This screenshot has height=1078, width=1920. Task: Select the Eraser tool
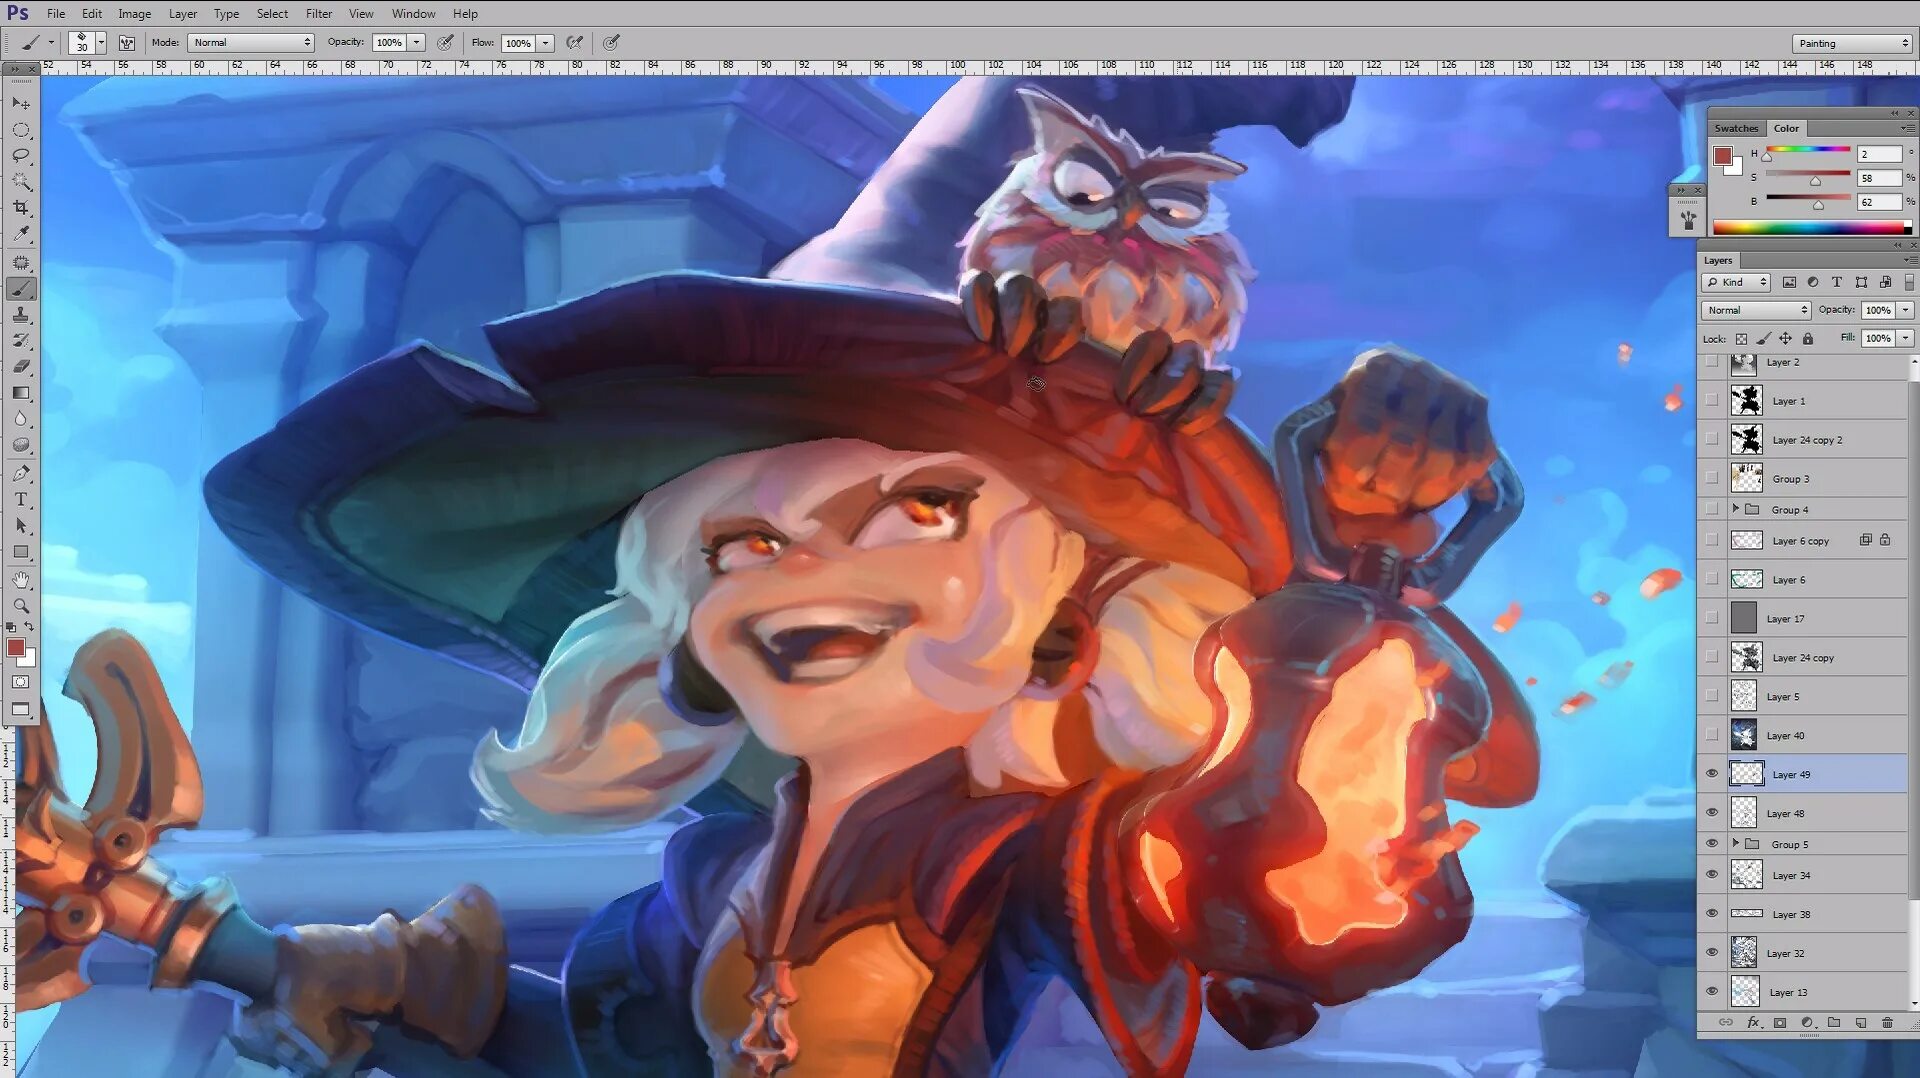(20, 367)
